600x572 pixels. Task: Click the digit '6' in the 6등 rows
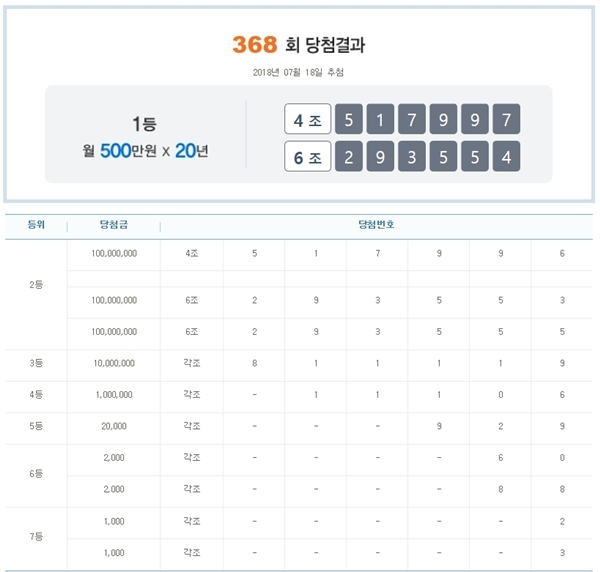(501, 458)
